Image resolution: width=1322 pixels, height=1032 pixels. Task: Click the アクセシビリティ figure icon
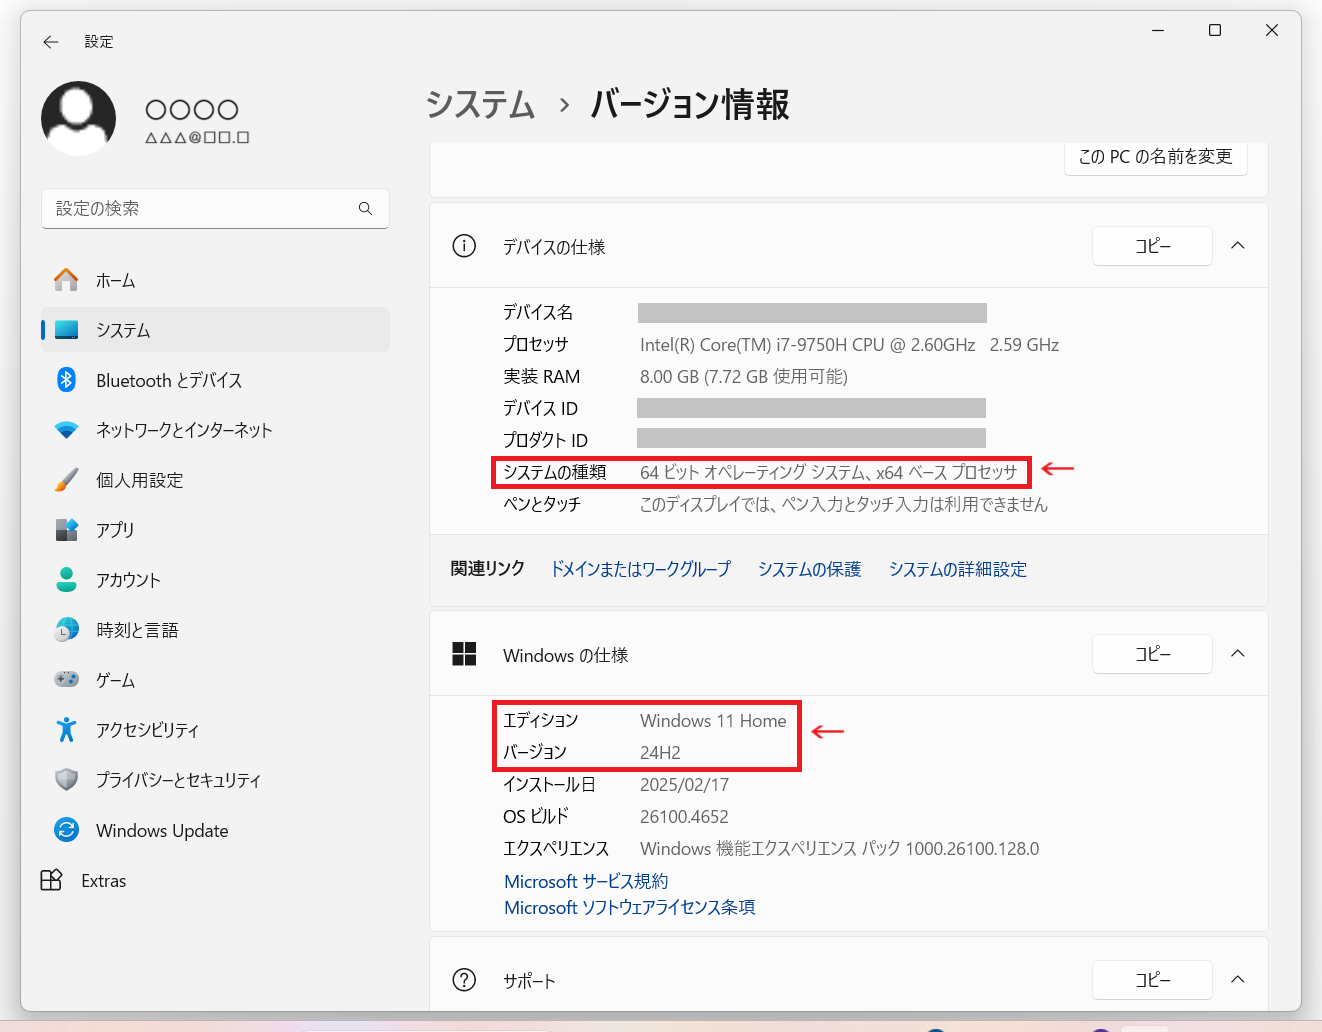66,730
